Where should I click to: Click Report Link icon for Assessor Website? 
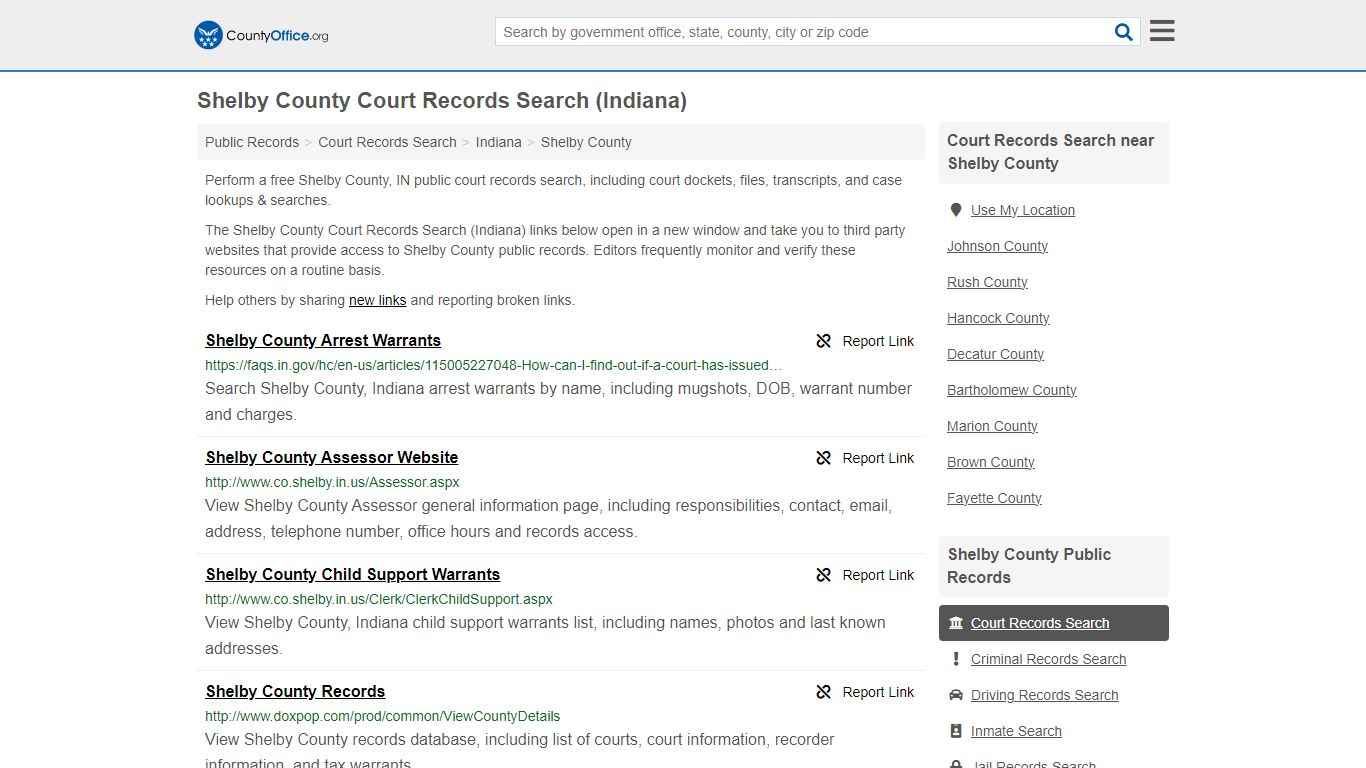(x=824, y=458)
